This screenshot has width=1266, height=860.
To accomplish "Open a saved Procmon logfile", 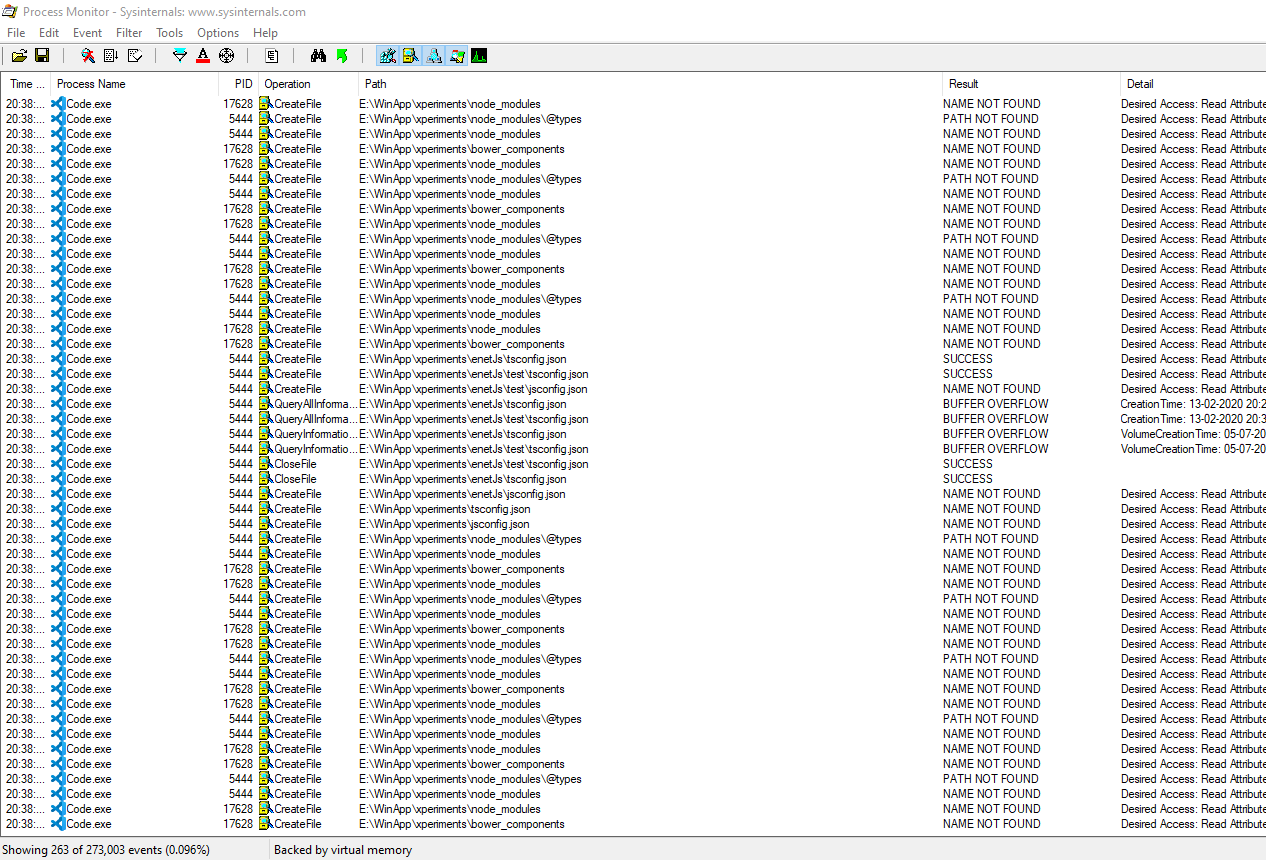I will (18, 55).
